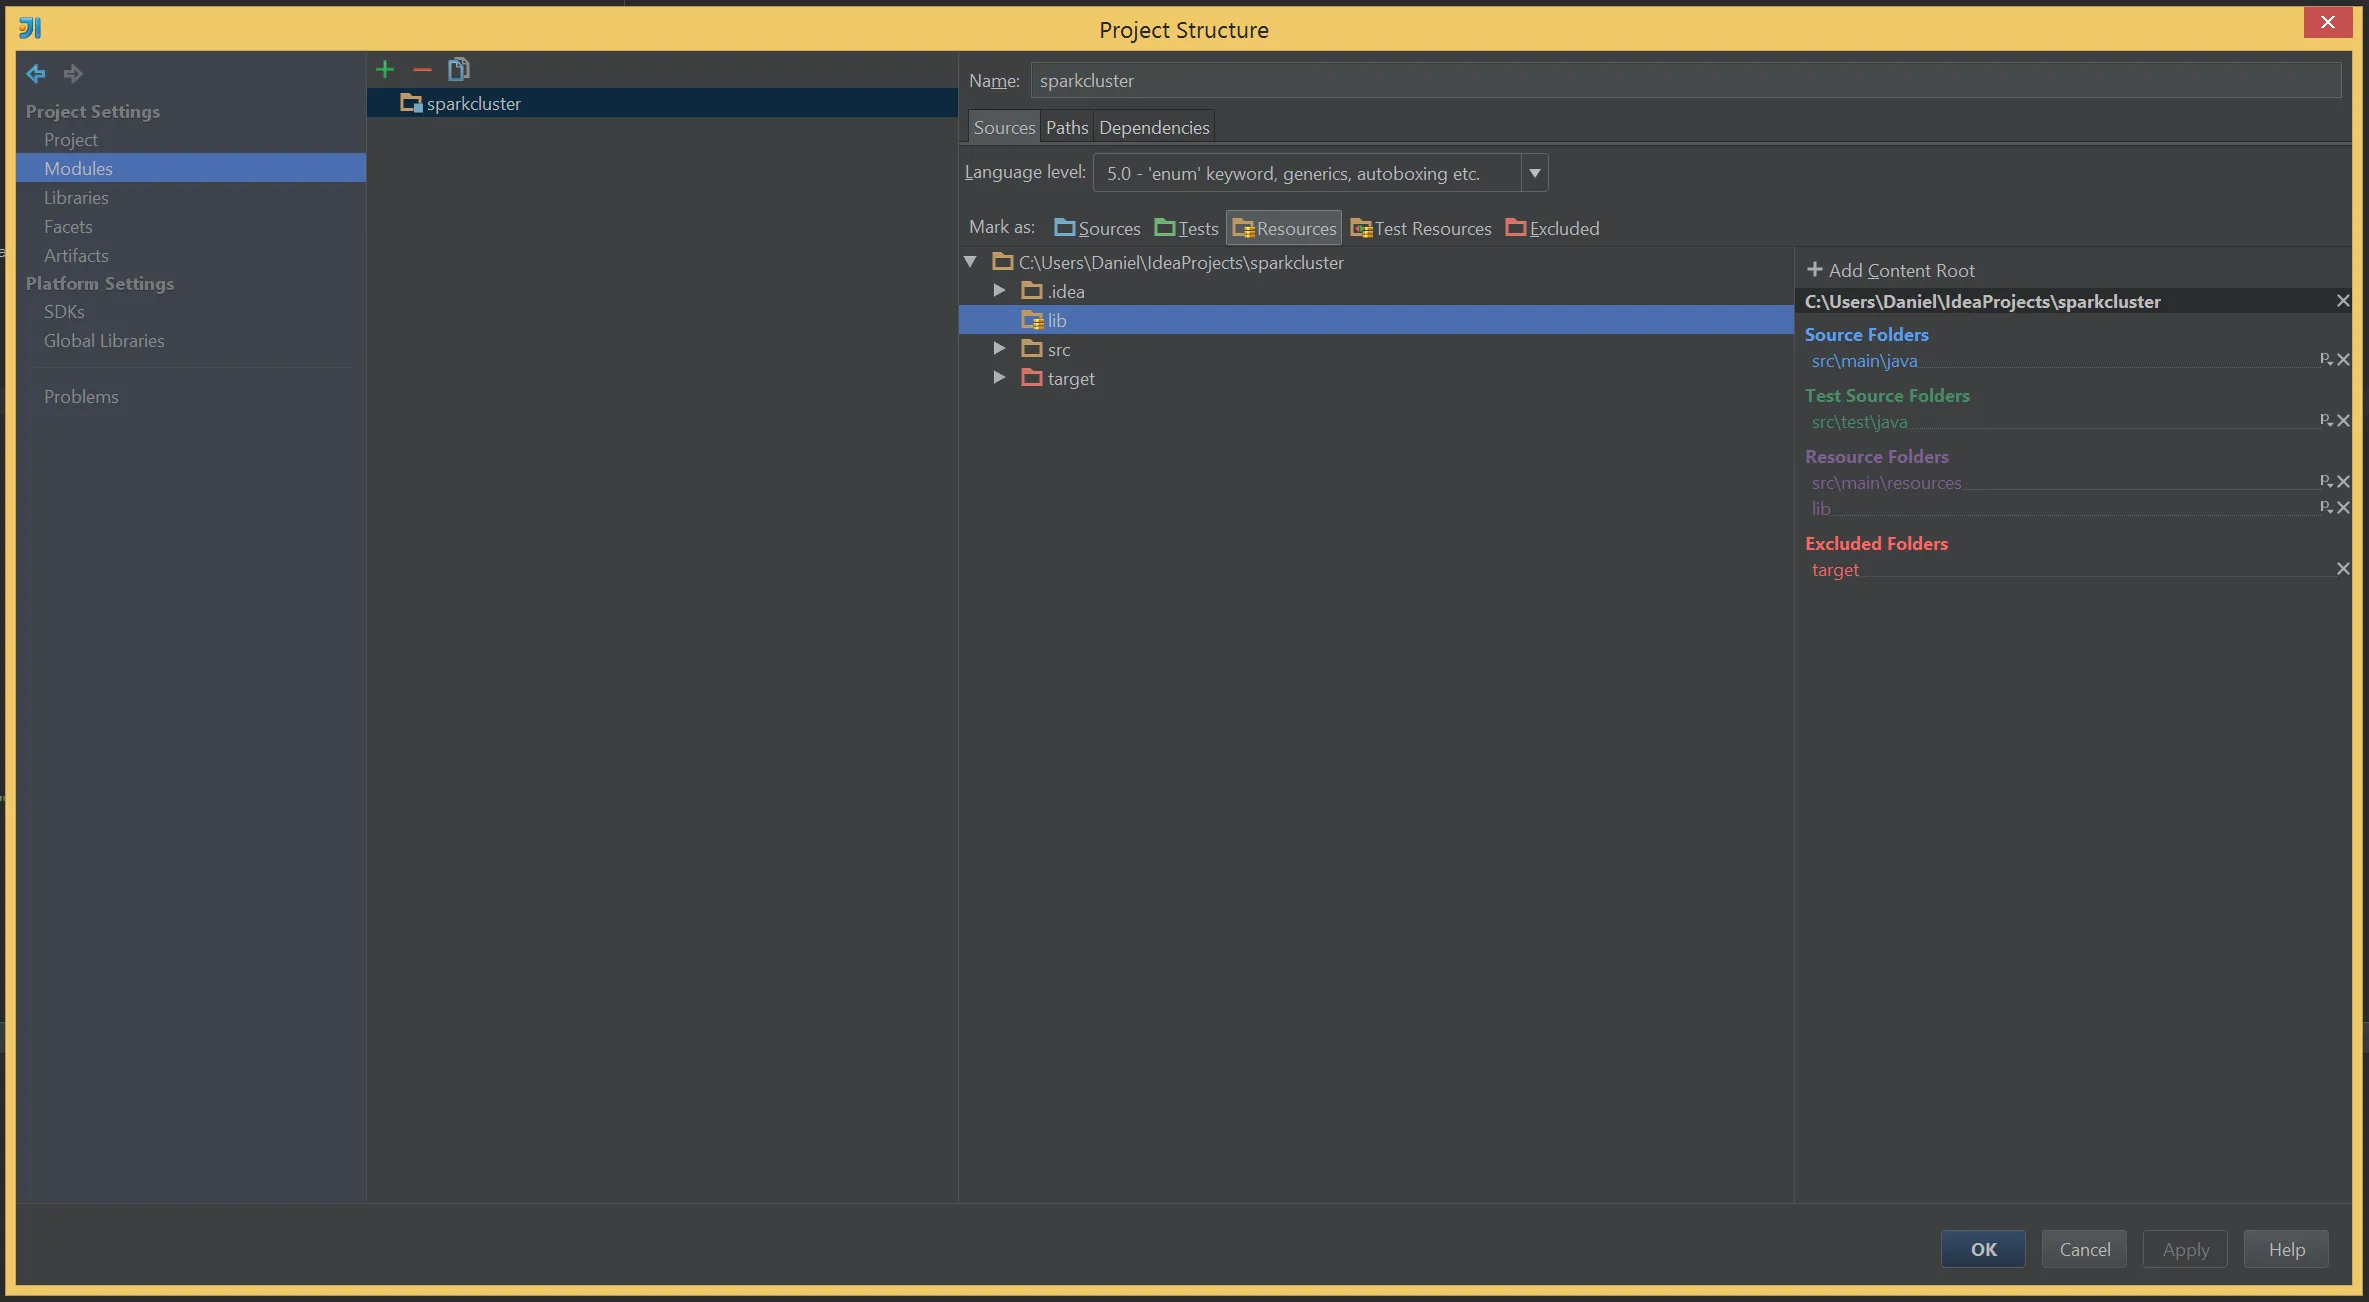Remove the sparkcluster content root
The height and width of the screenshot is (1302, 2369).
click(2342, 301)
